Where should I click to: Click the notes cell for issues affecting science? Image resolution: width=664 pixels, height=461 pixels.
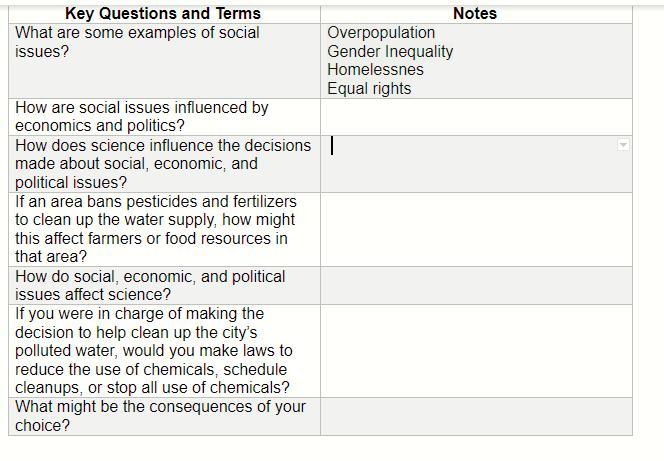(476, 285)
